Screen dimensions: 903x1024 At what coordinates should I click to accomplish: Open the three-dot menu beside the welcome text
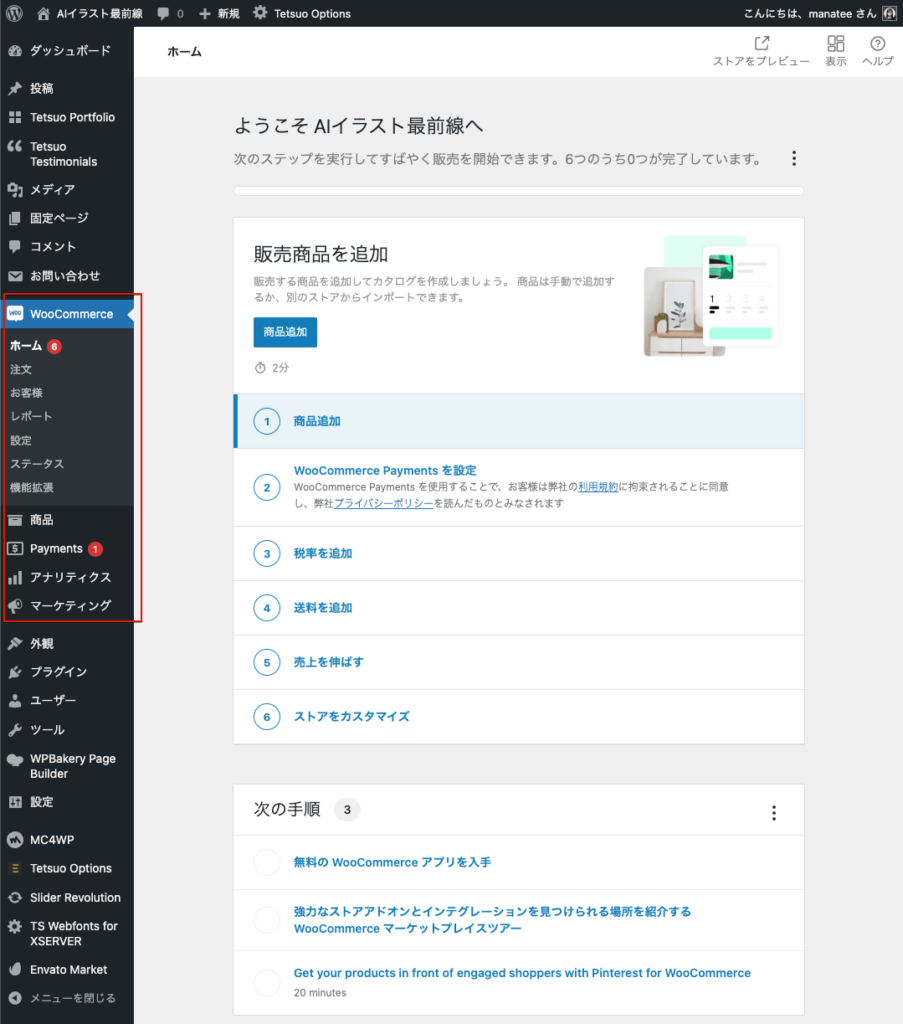tap(794, 159)
